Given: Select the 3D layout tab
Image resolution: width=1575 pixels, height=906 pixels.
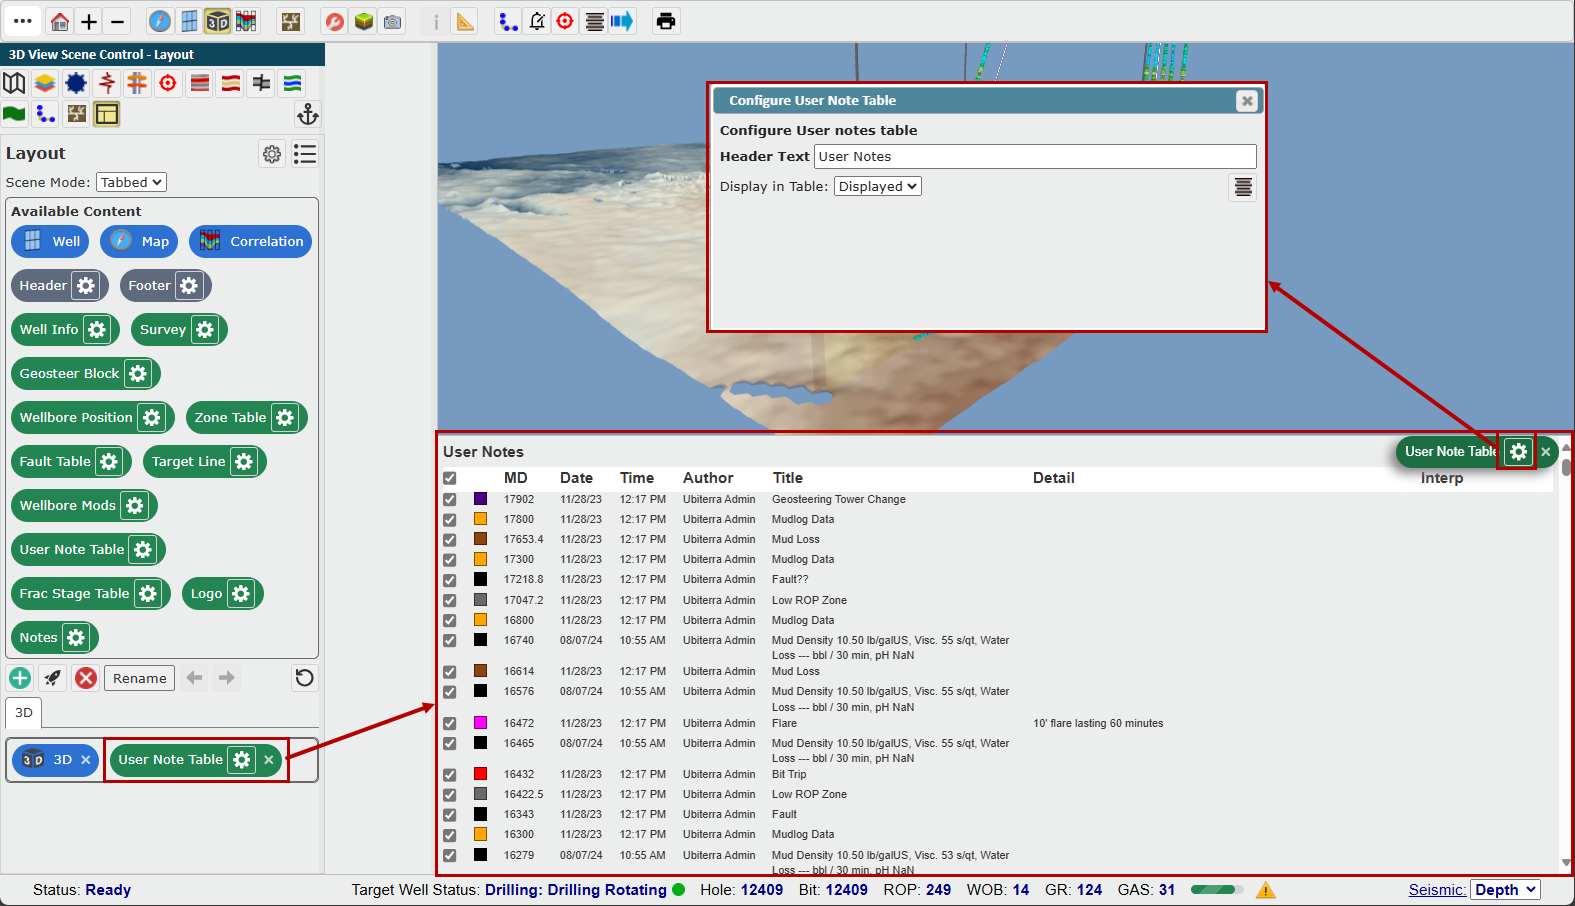Looking at the screenshot, I should (x=24, y=713).
